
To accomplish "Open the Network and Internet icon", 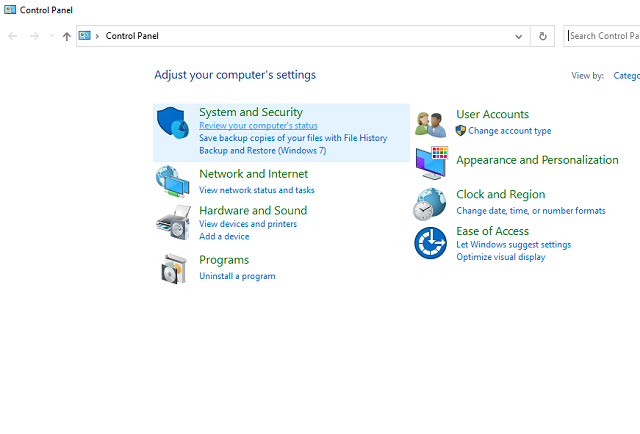I will coord(173,181).
